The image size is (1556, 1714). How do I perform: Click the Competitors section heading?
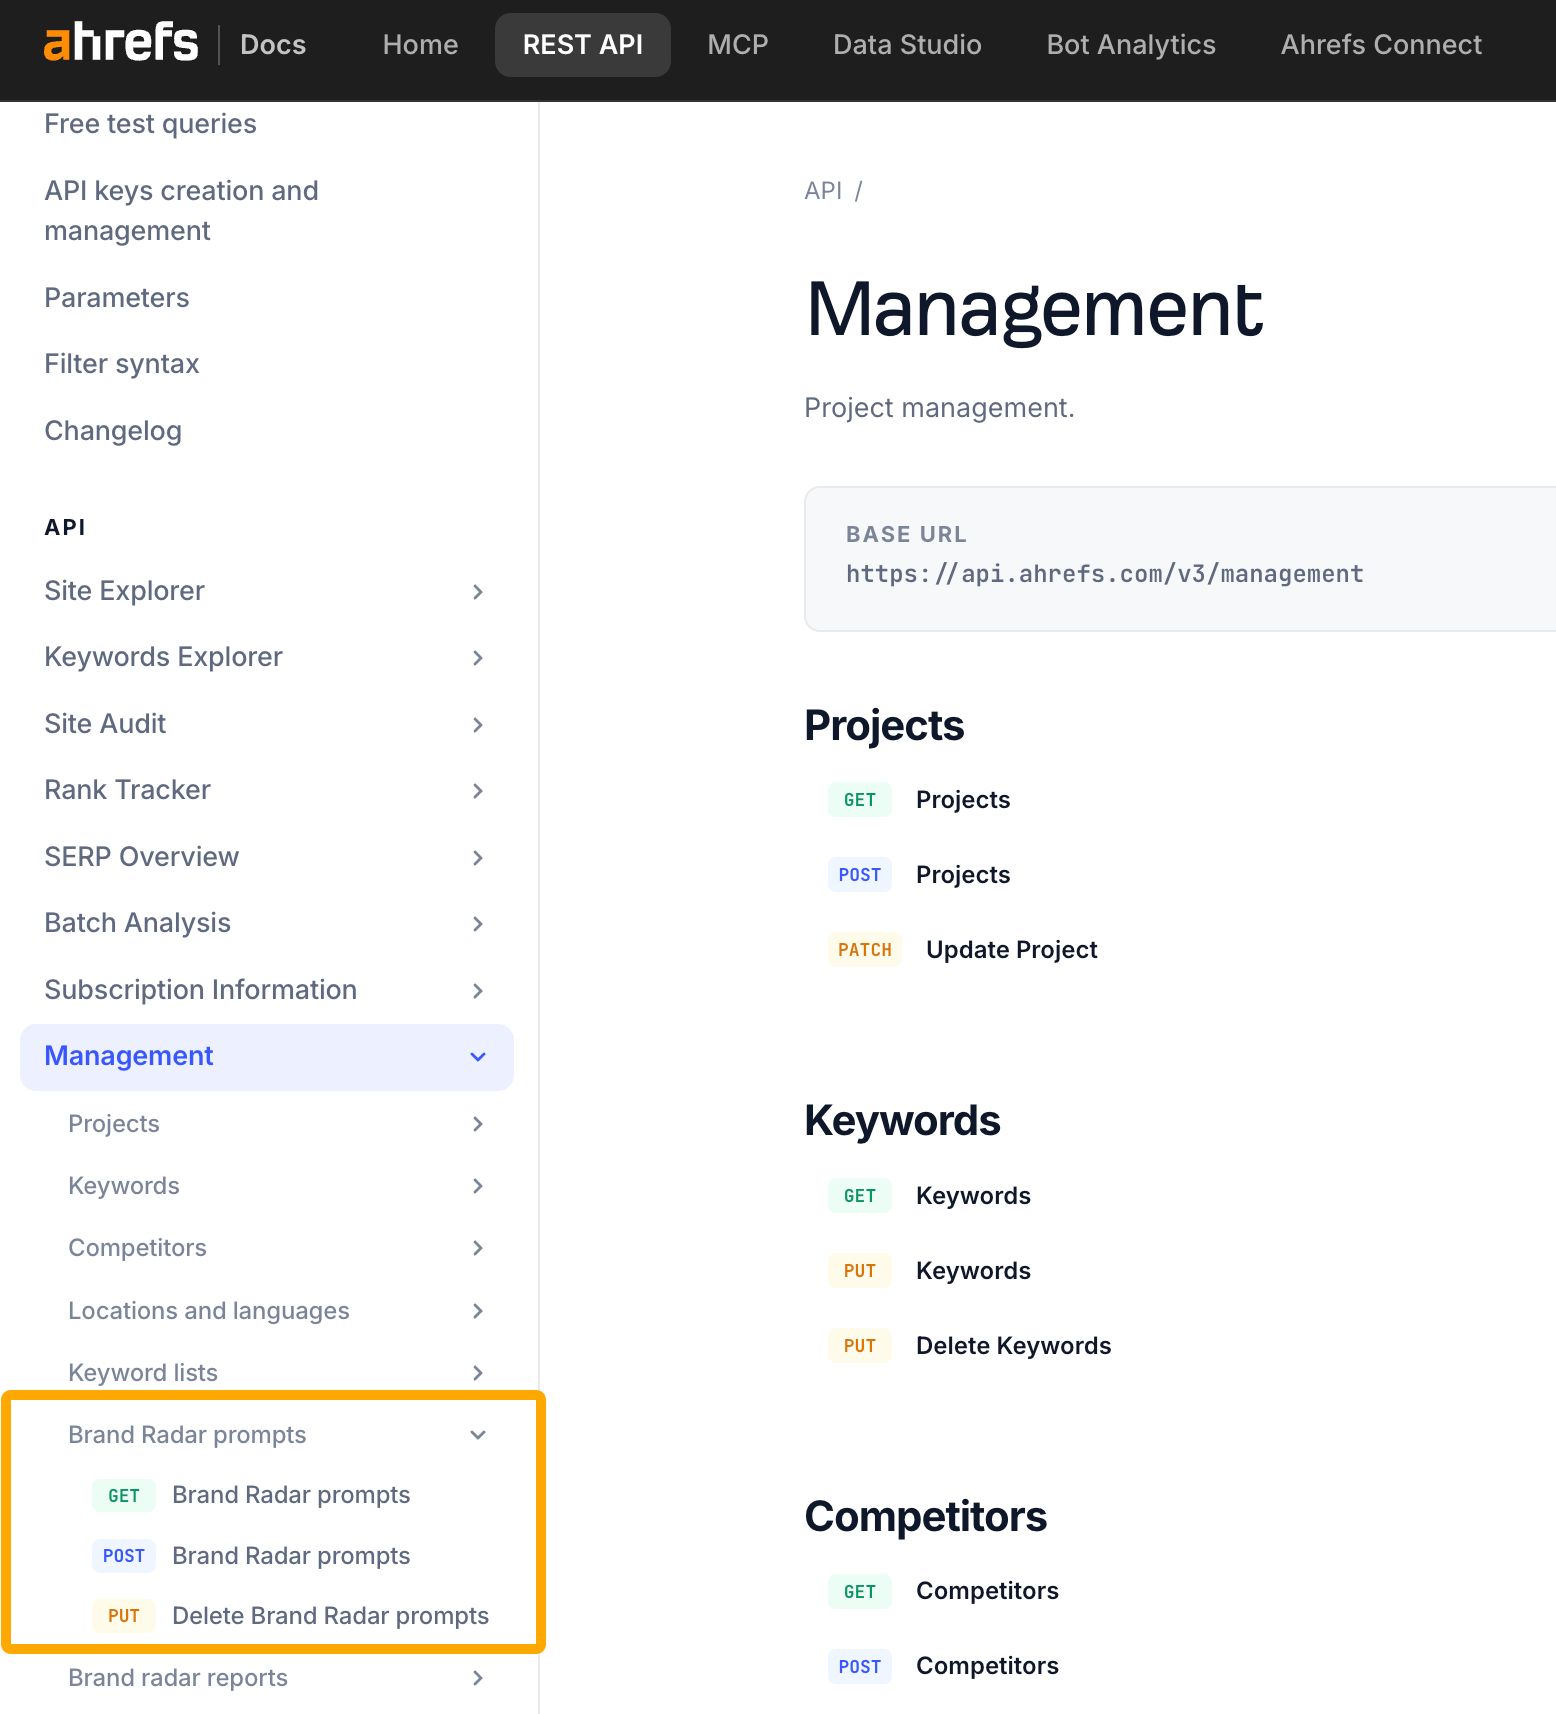tap(925, 1517)
